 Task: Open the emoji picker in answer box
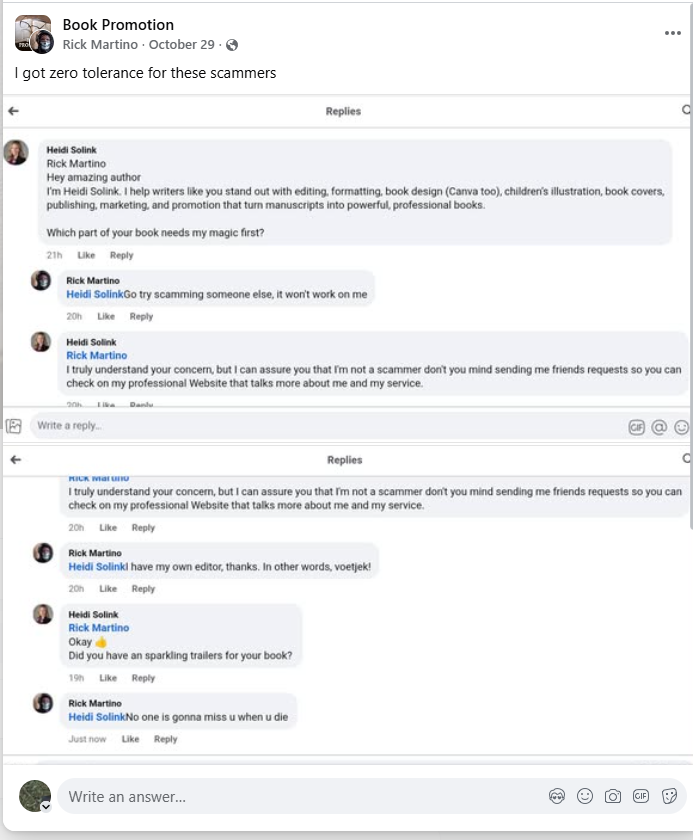tap(585, 796)
